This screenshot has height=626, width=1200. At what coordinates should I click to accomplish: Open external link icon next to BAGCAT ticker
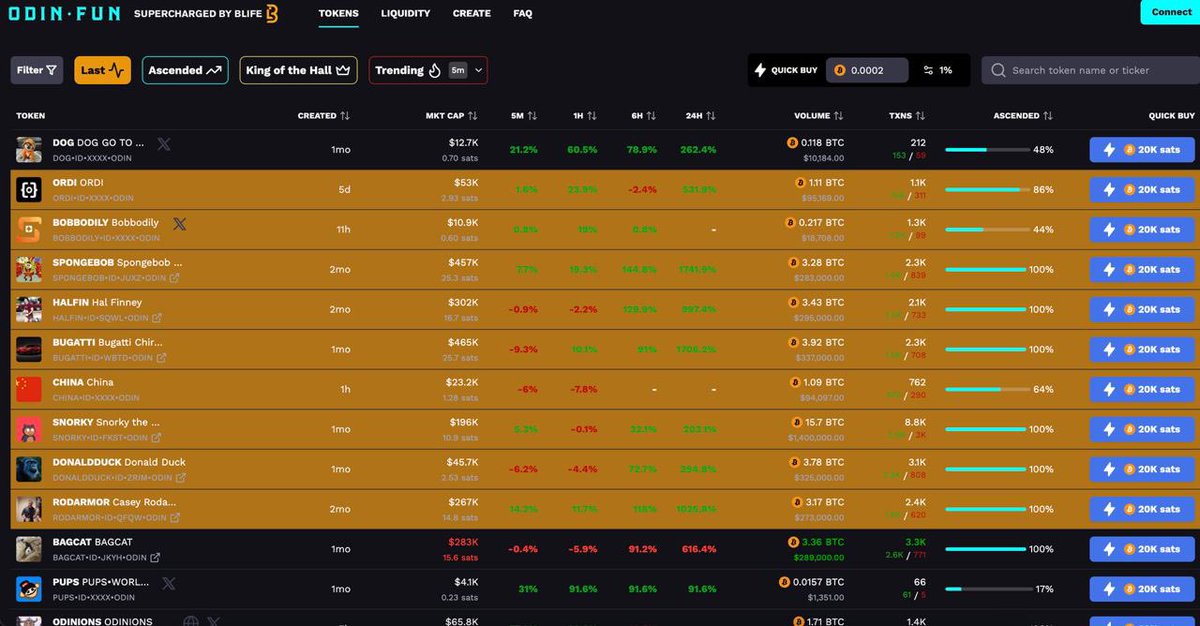(155, 558)
